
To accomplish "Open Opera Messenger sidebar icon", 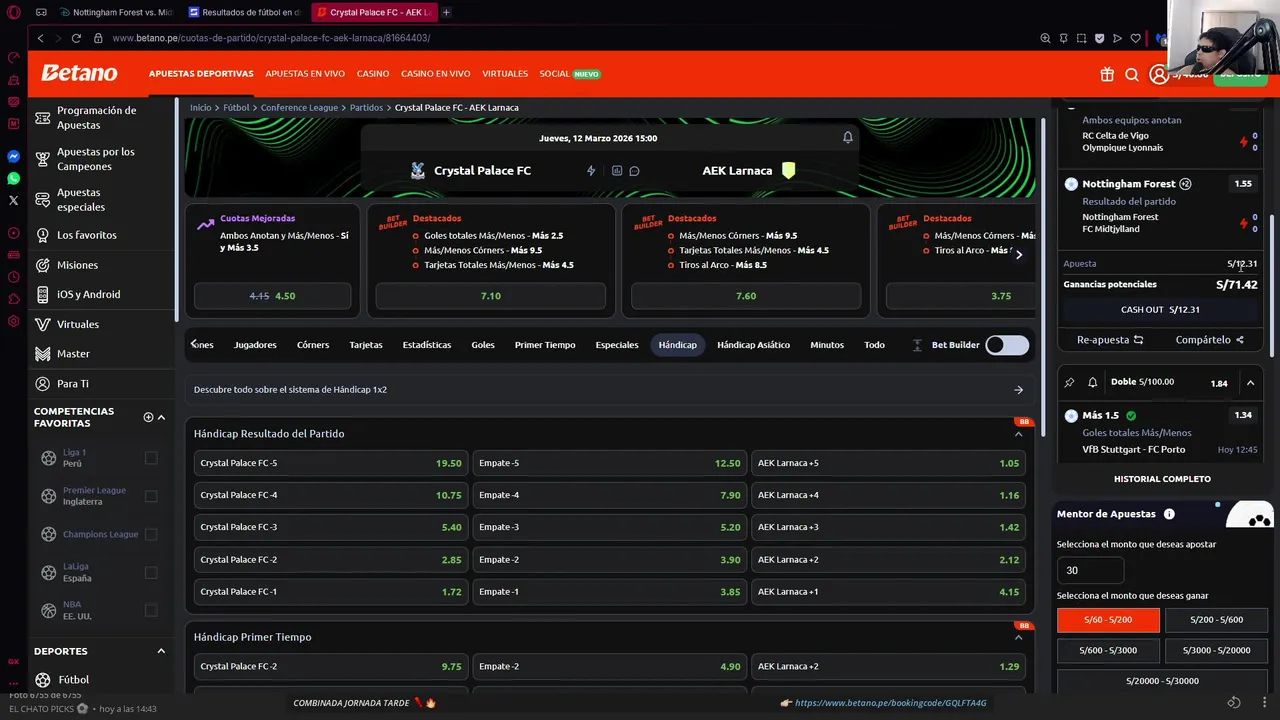I will coord(13,157).
